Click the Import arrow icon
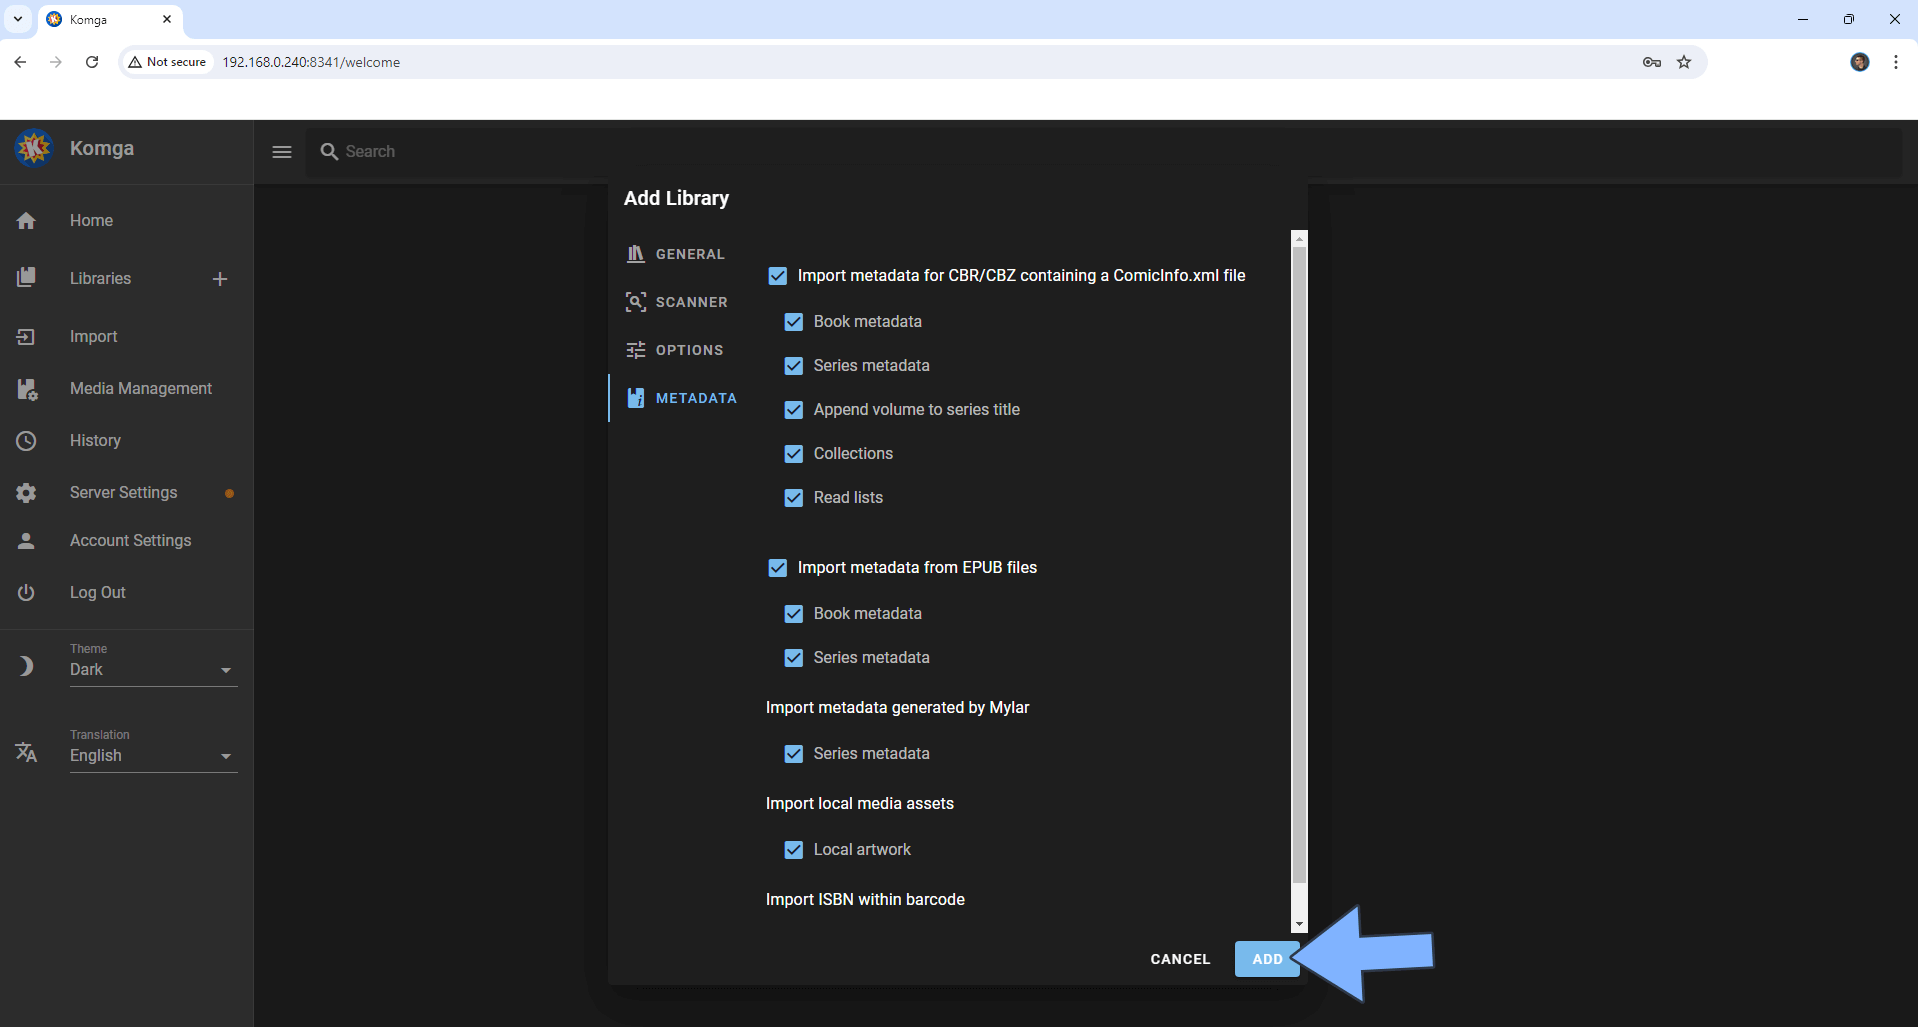This screenshot has width=1918, height=1027. tap(26, 337)
